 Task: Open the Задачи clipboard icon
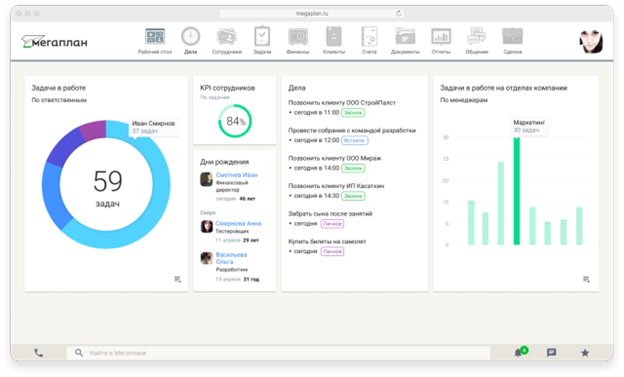click(x=262, y=36)
